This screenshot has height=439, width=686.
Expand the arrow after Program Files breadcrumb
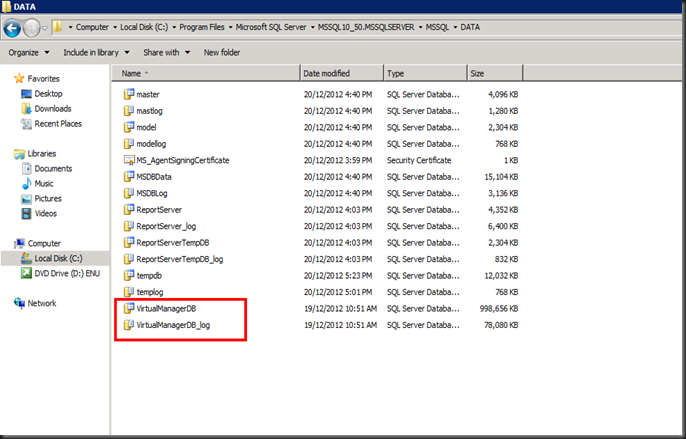pos(230,27)
